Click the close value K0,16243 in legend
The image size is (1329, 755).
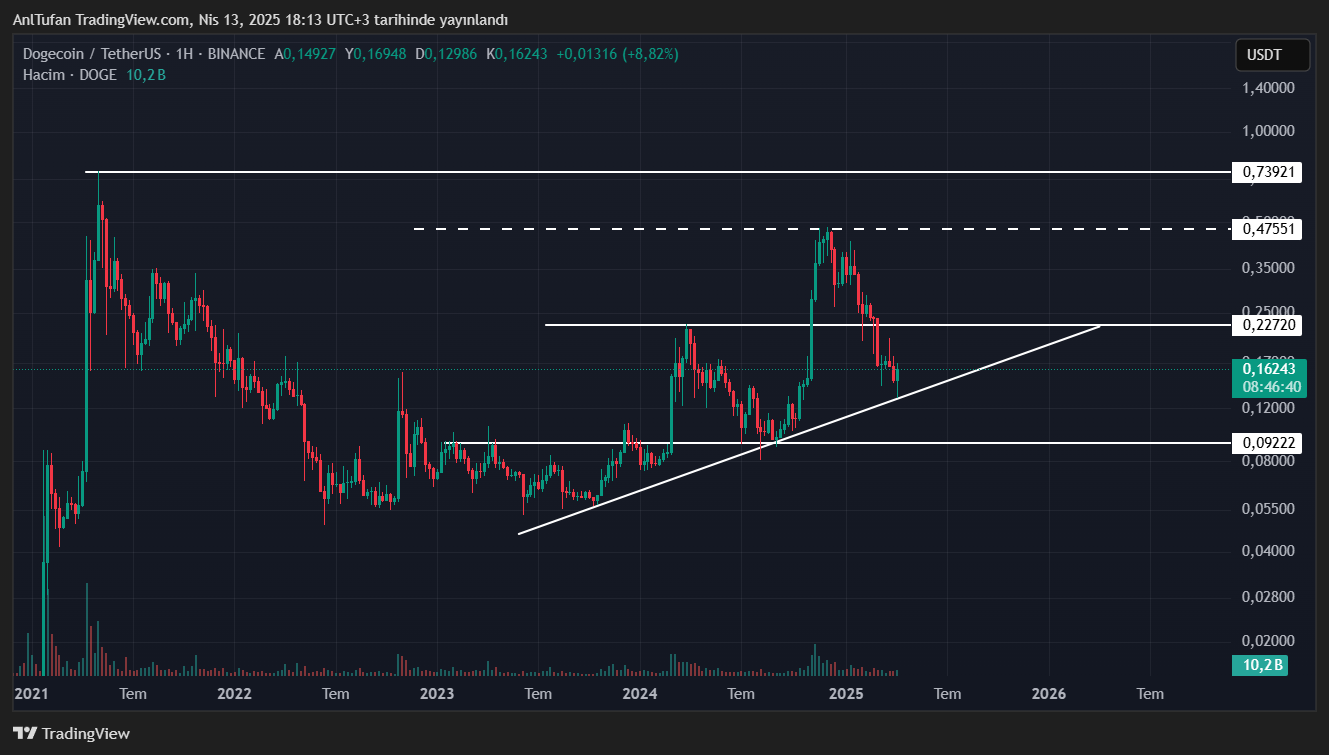coord(517,54)
